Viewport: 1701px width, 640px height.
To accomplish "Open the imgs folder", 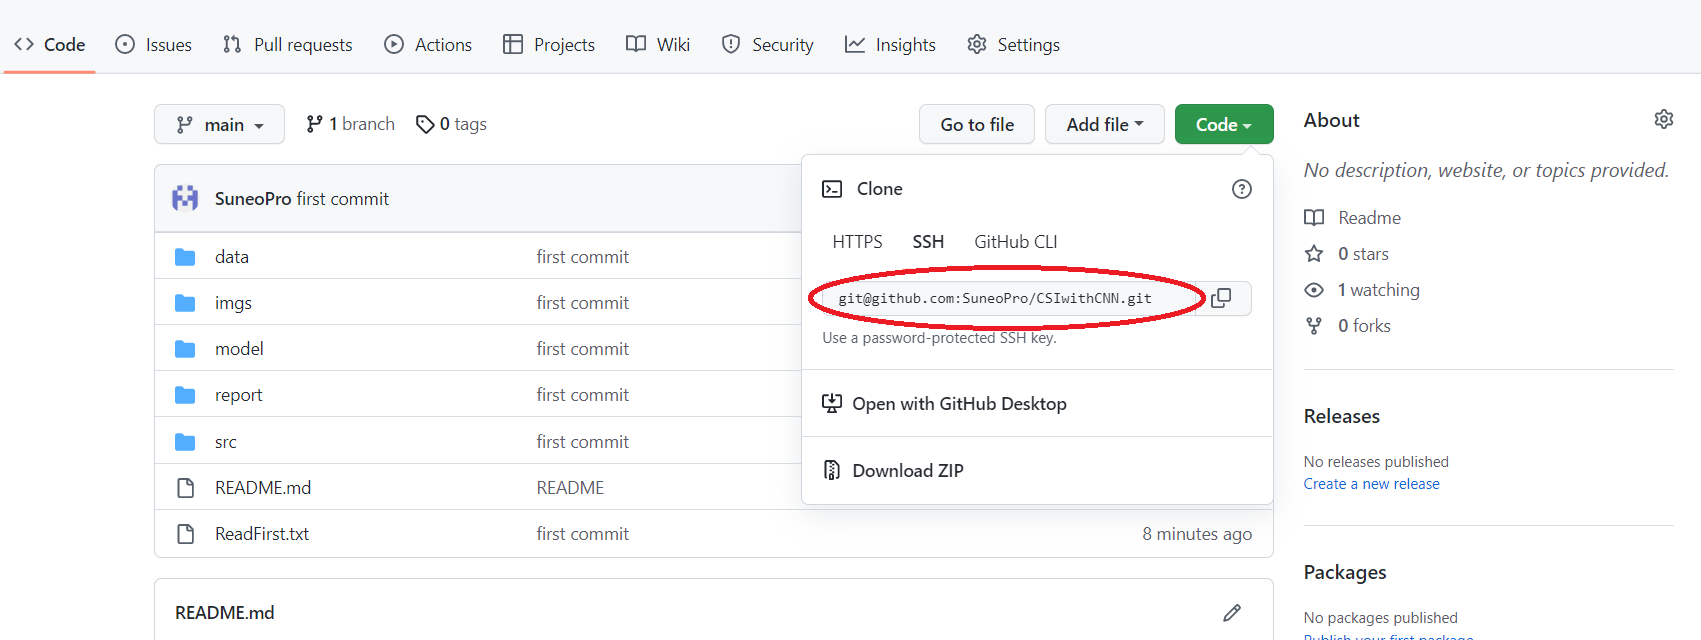I will pos(233,303).
